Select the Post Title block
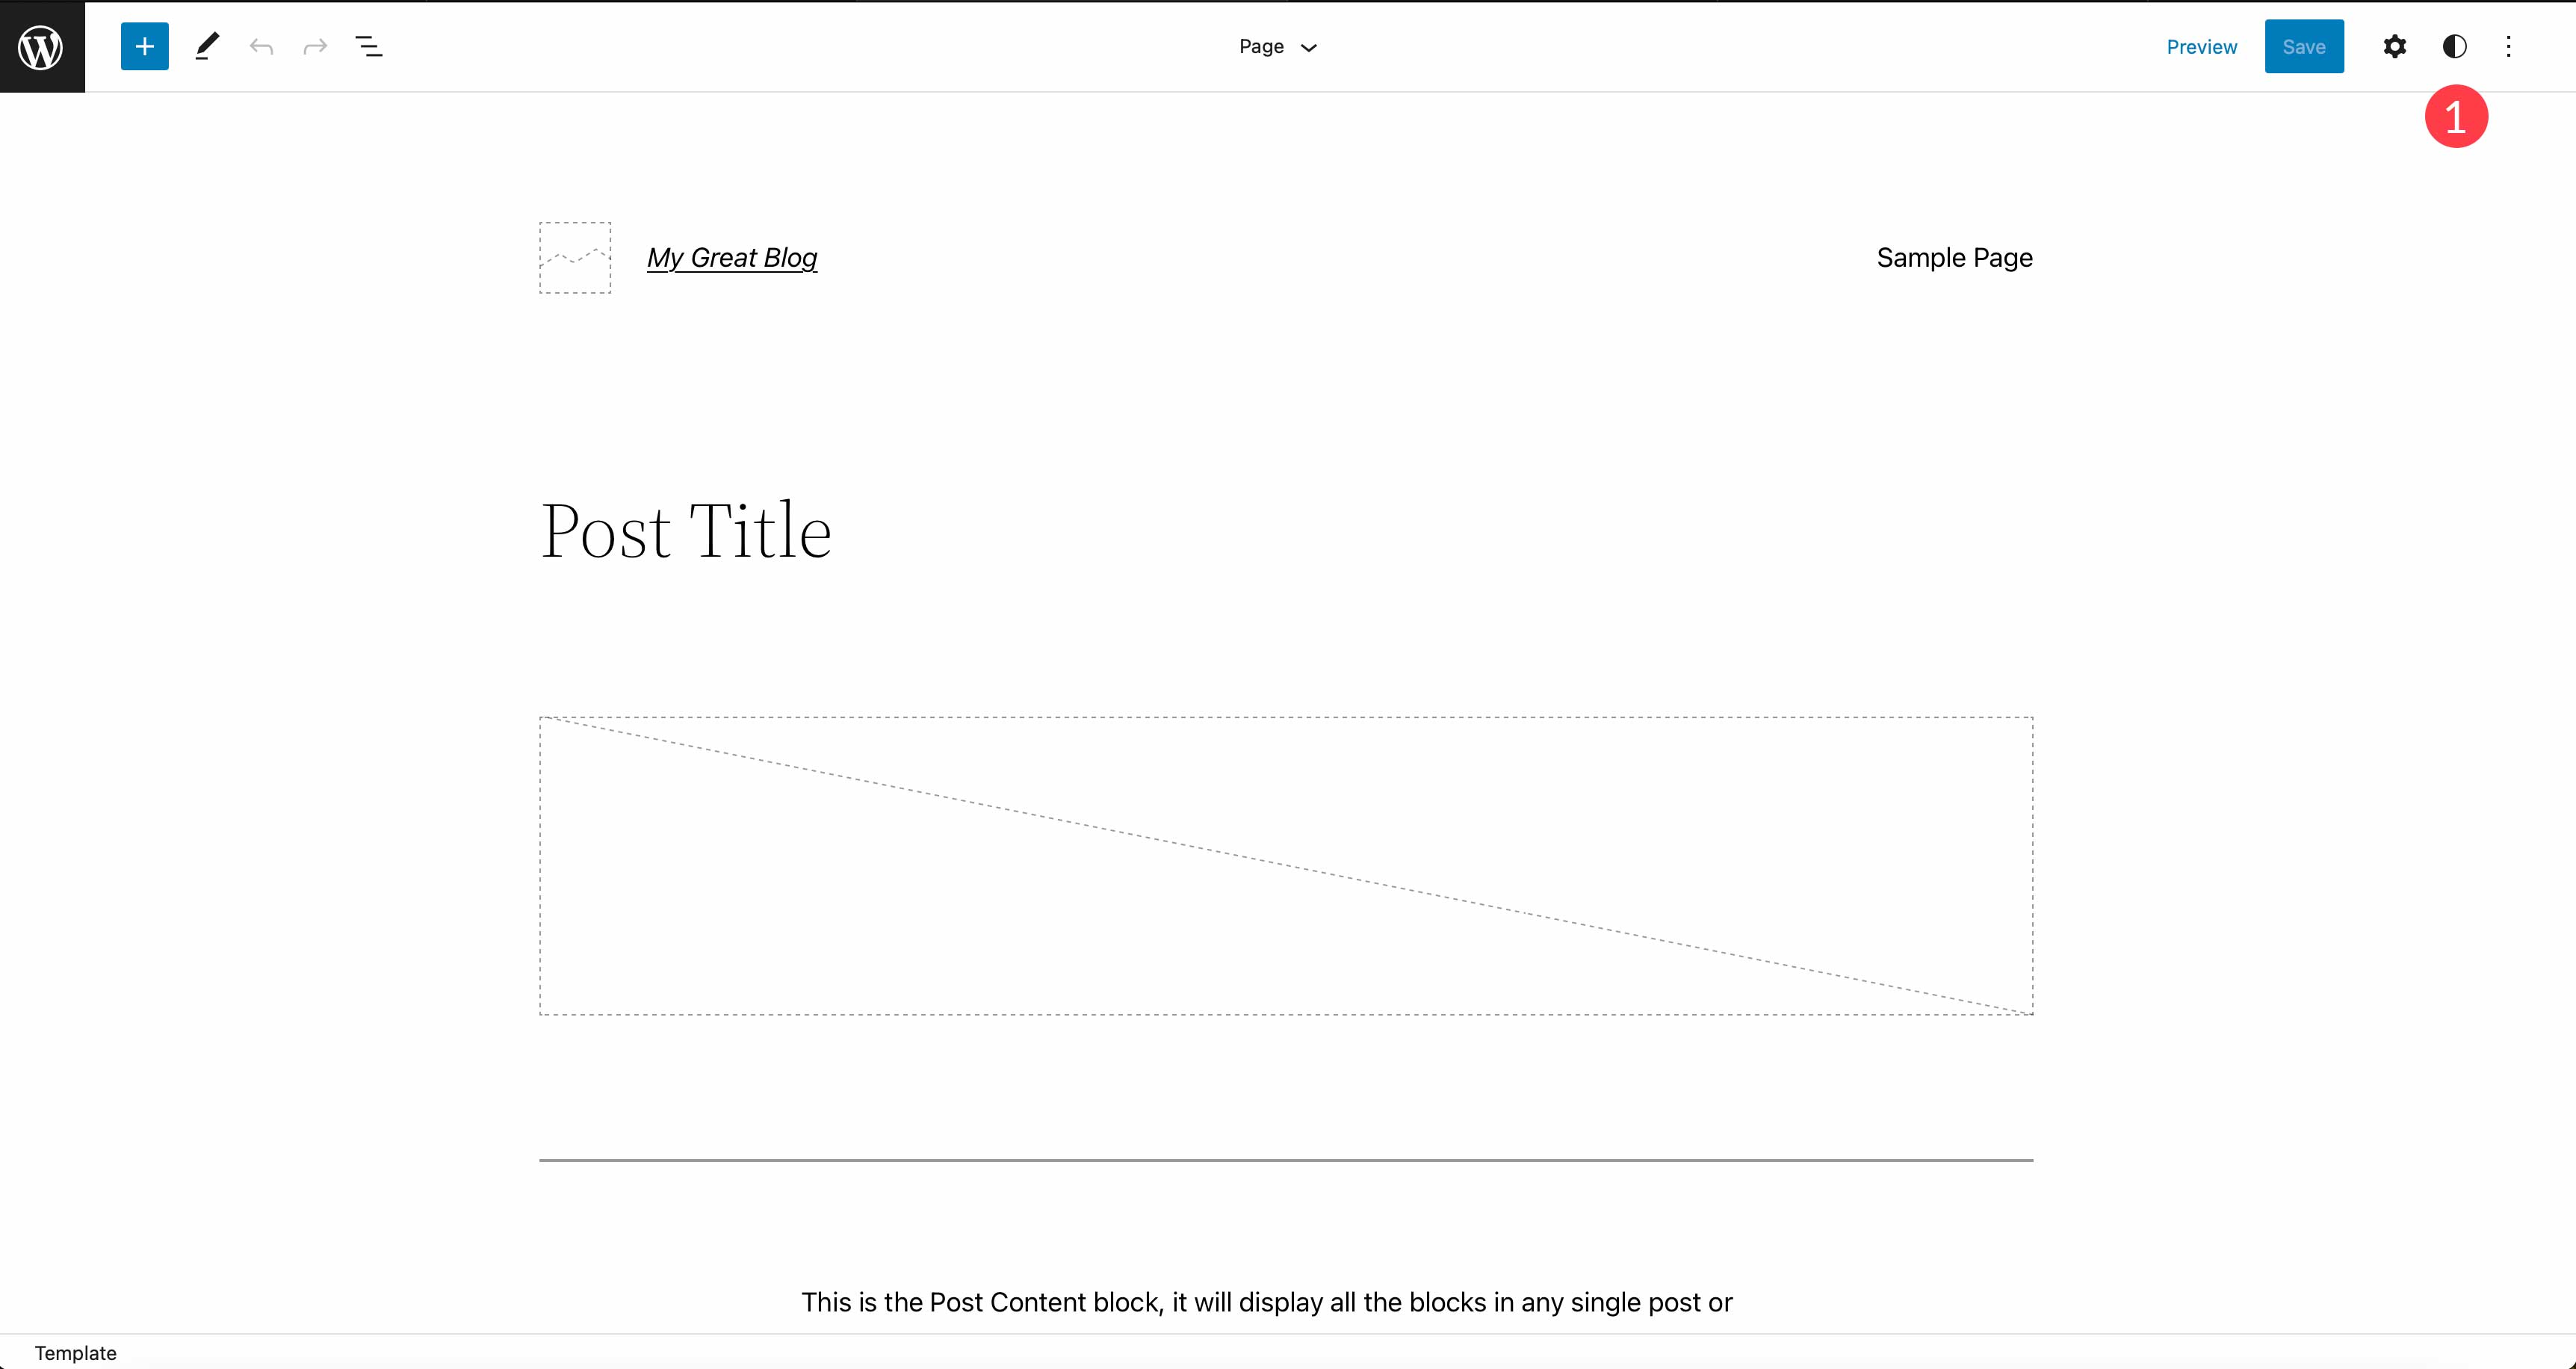The width and height of the screenshot is (2576, 1369). click(686, 530)
